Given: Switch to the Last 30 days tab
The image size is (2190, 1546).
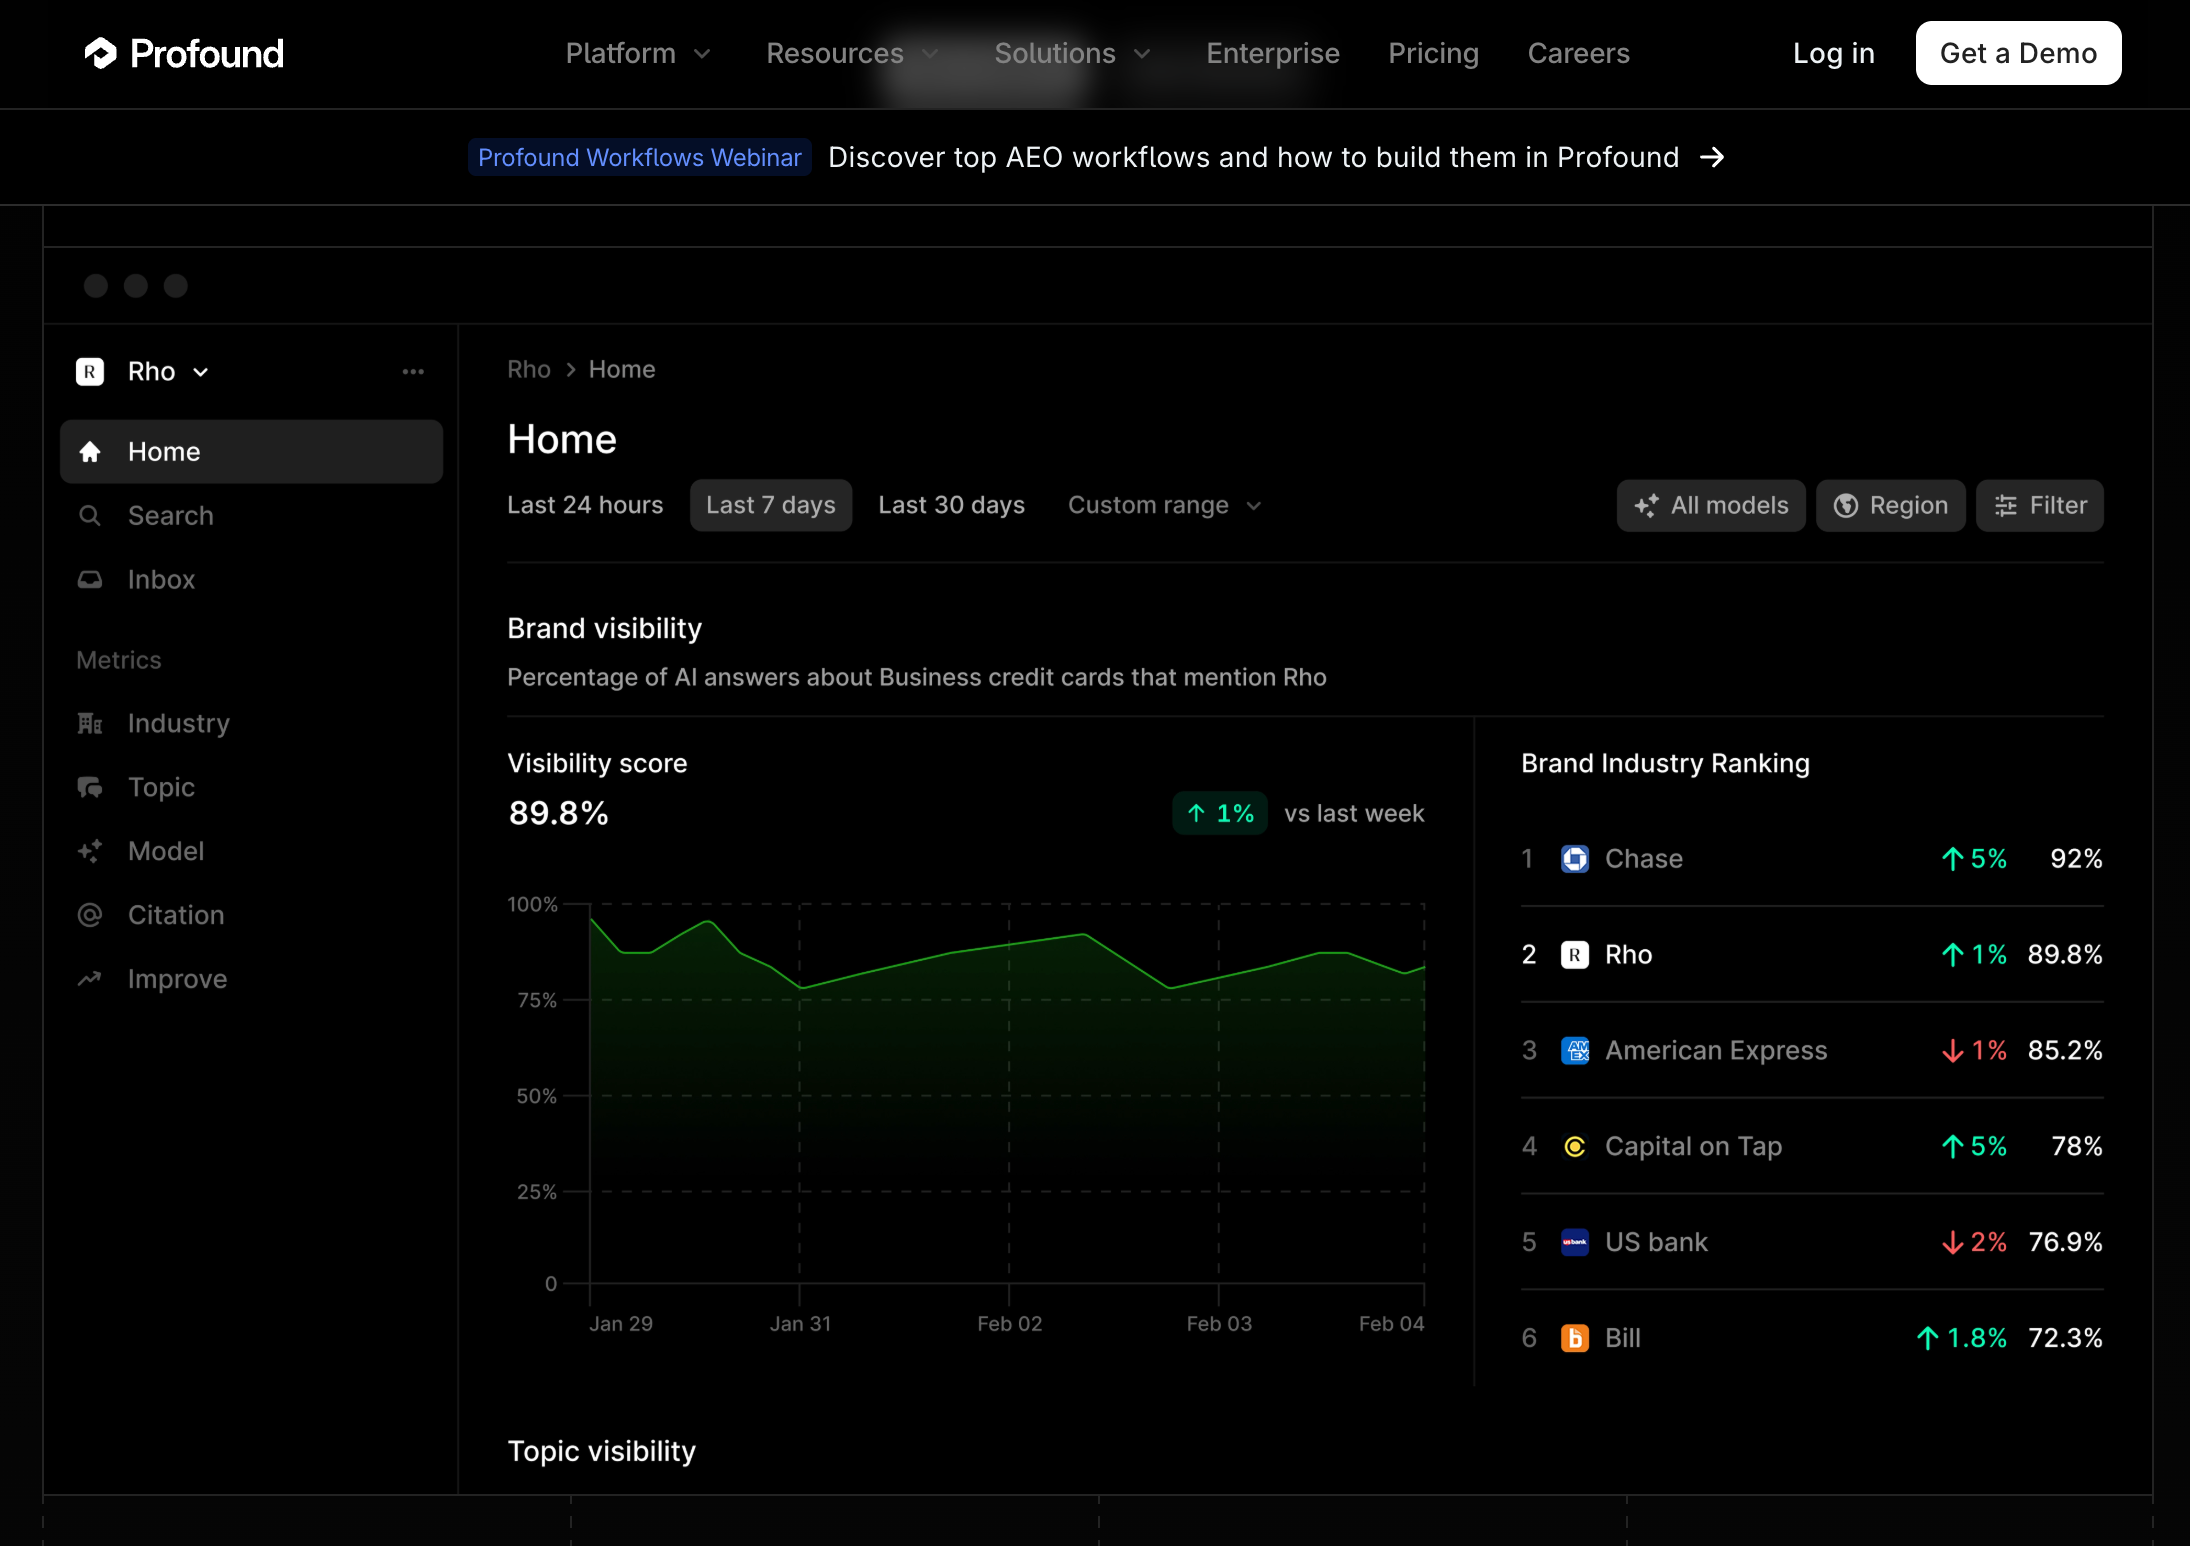Looking at the screenshot, I should 951,505.
